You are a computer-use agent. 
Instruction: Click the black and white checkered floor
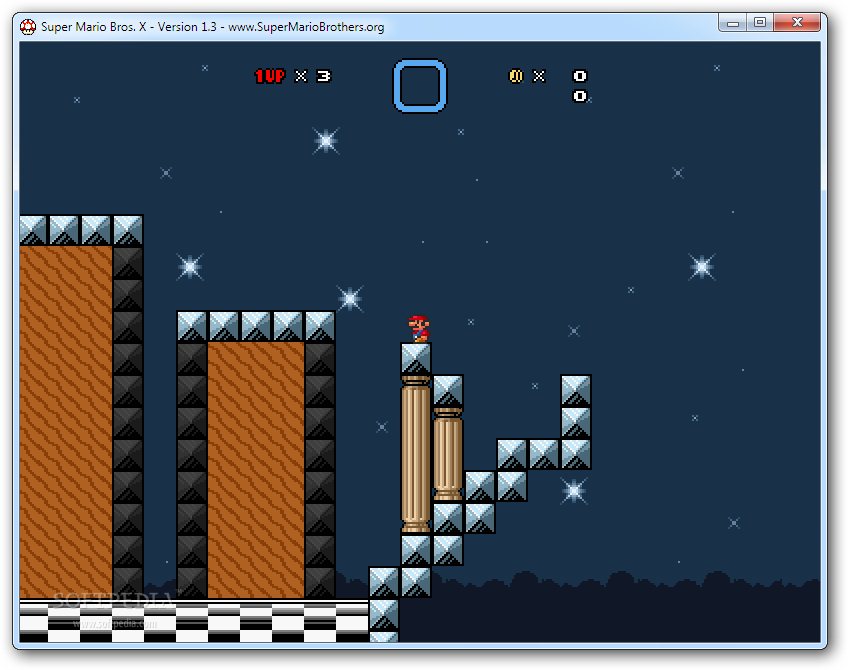point(194,621)
